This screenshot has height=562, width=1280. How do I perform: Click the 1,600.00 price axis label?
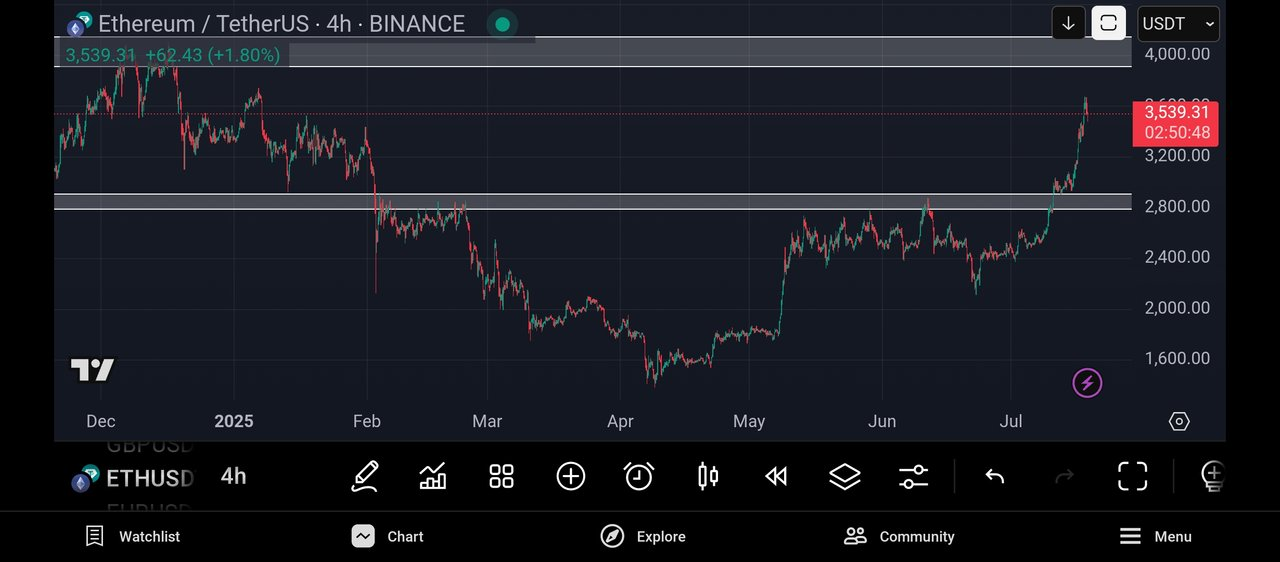click(1177, 358)
